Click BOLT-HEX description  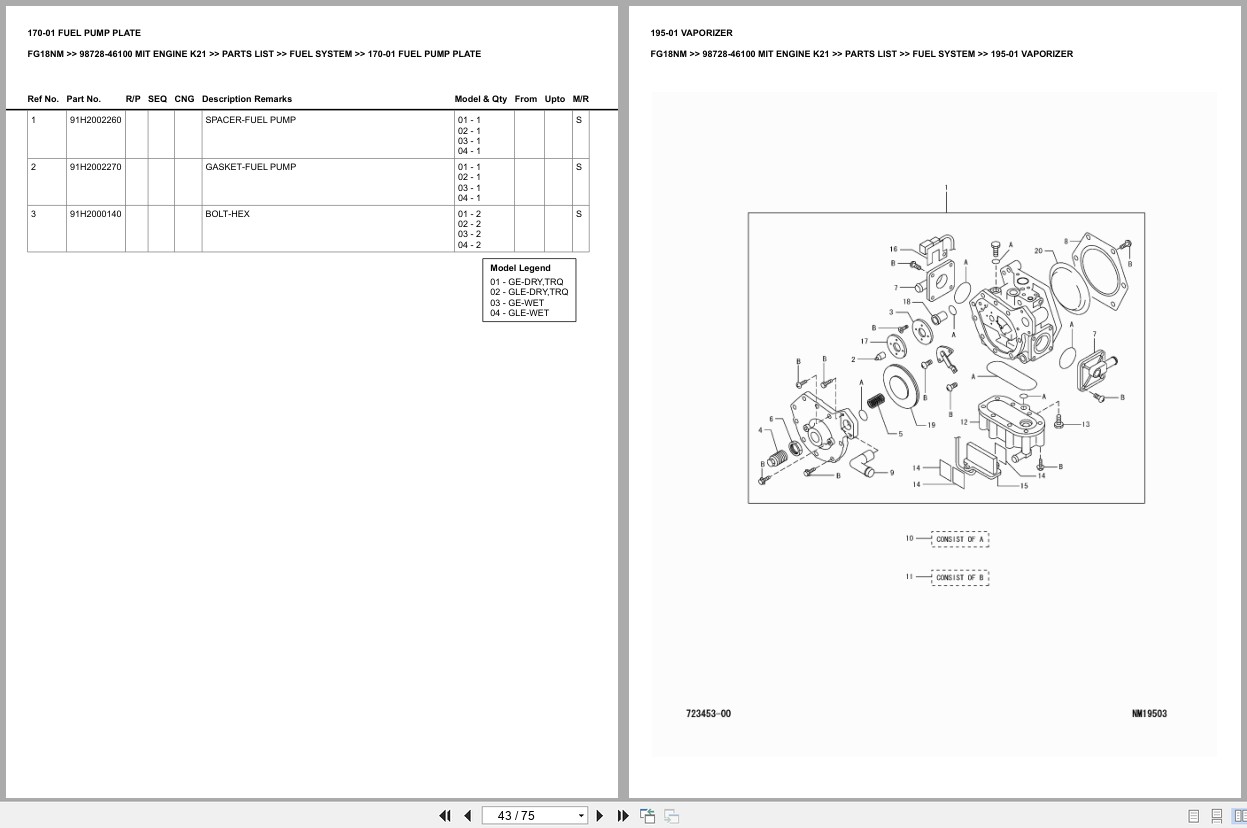point(227,214)
